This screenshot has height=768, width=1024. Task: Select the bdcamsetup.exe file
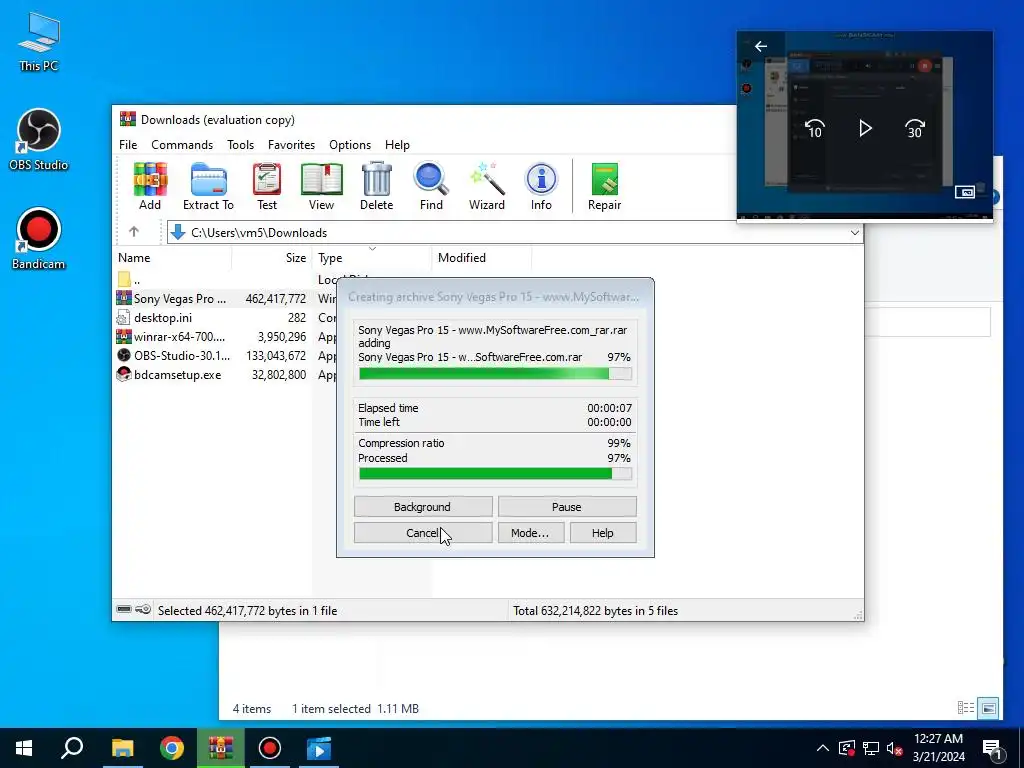[225, 375]
